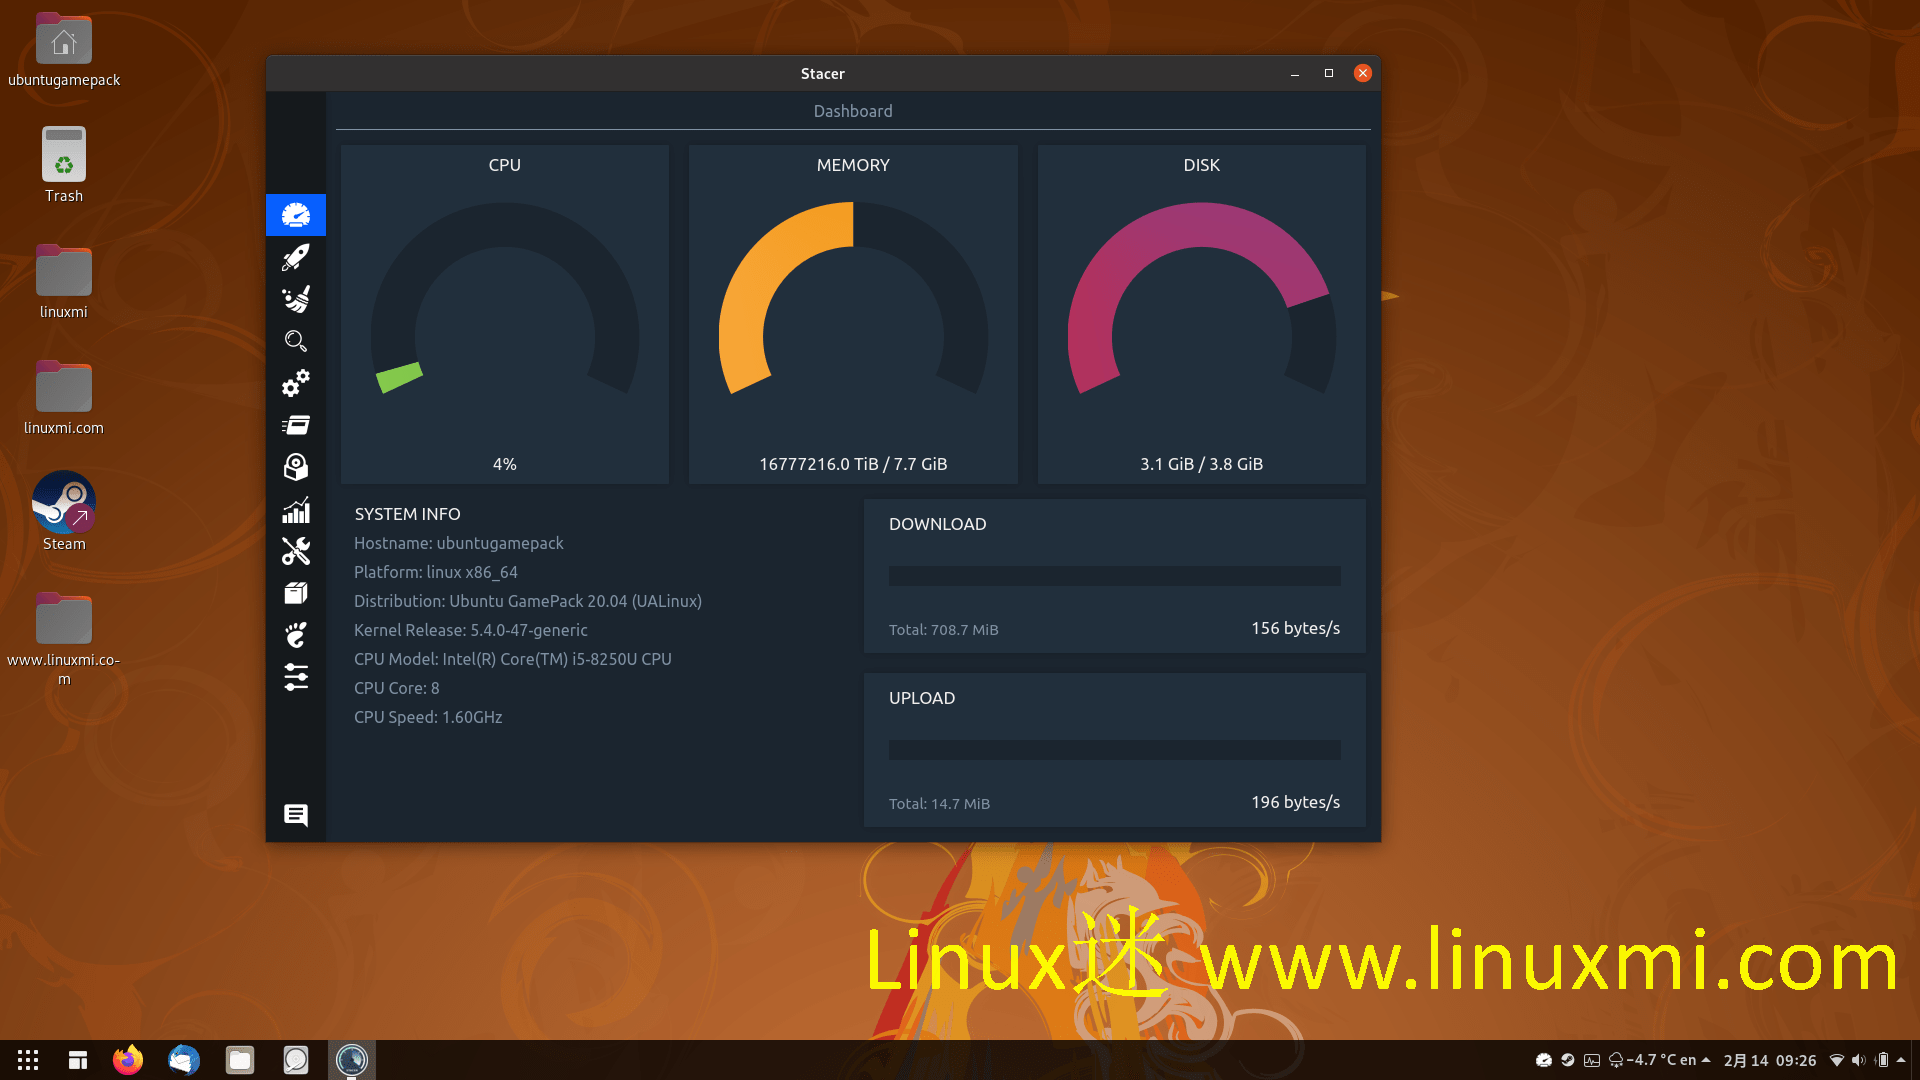Open the applications grid launcher

click(28, 1060)
